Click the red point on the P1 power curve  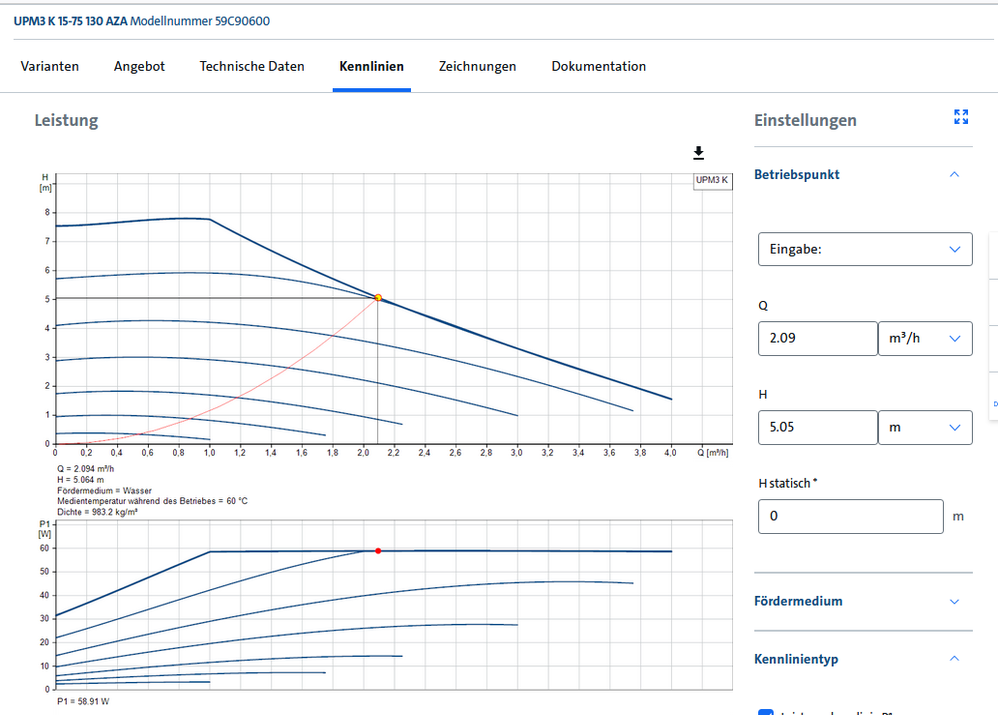click(378, 551)
